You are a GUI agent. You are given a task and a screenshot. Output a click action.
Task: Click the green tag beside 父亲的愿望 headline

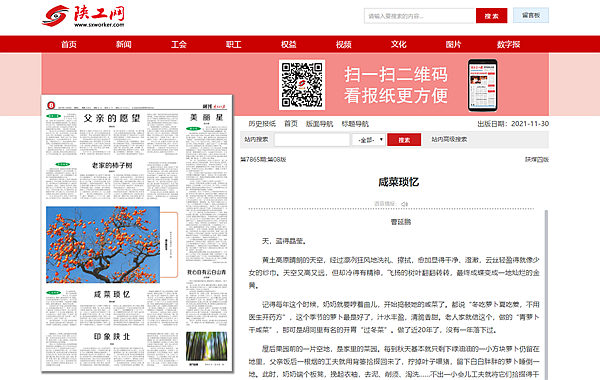(x=53, y=116)
